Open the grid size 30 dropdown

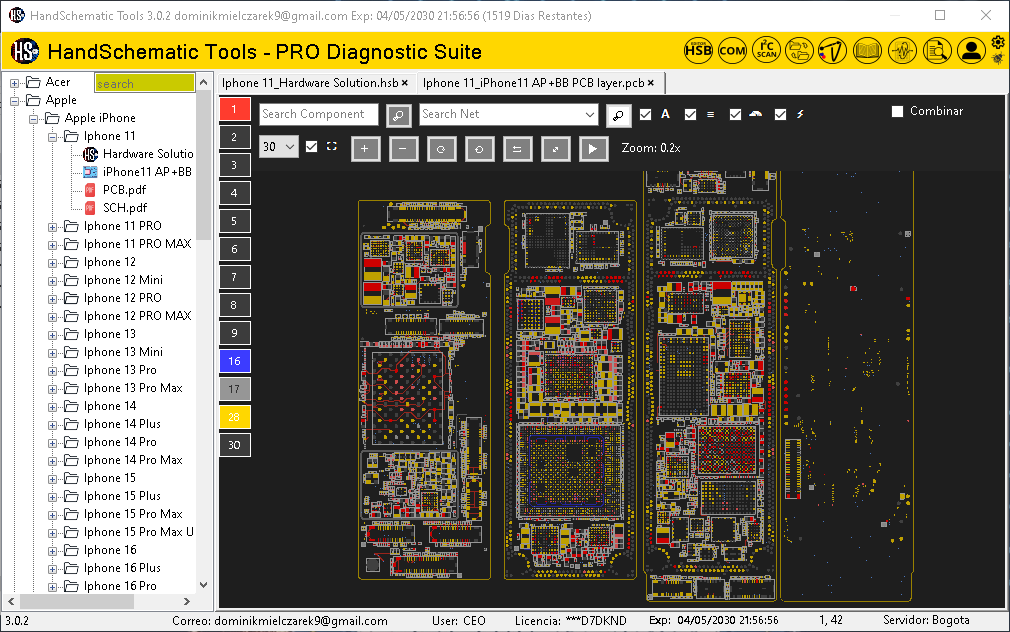(x=278, y=146)
